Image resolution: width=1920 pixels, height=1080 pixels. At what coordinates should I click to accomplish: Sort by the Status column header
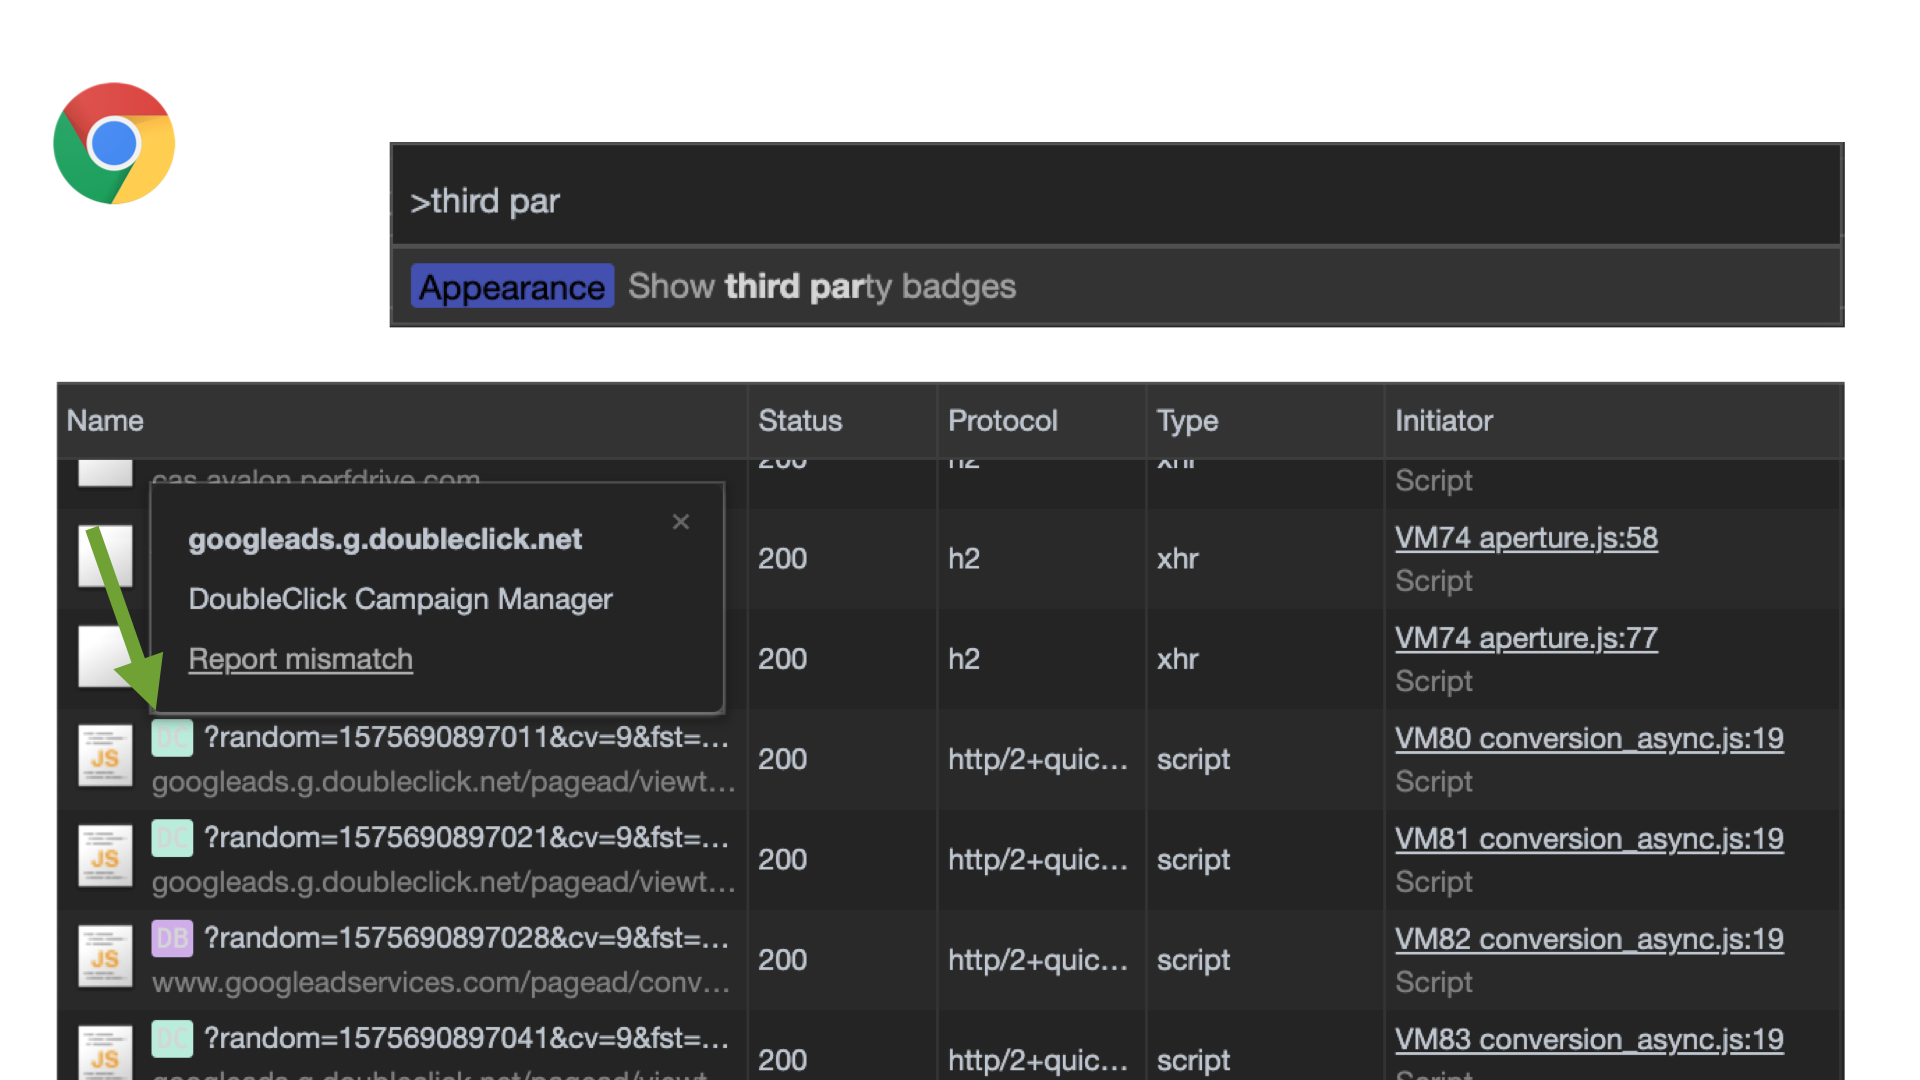[x=799, y=421]
